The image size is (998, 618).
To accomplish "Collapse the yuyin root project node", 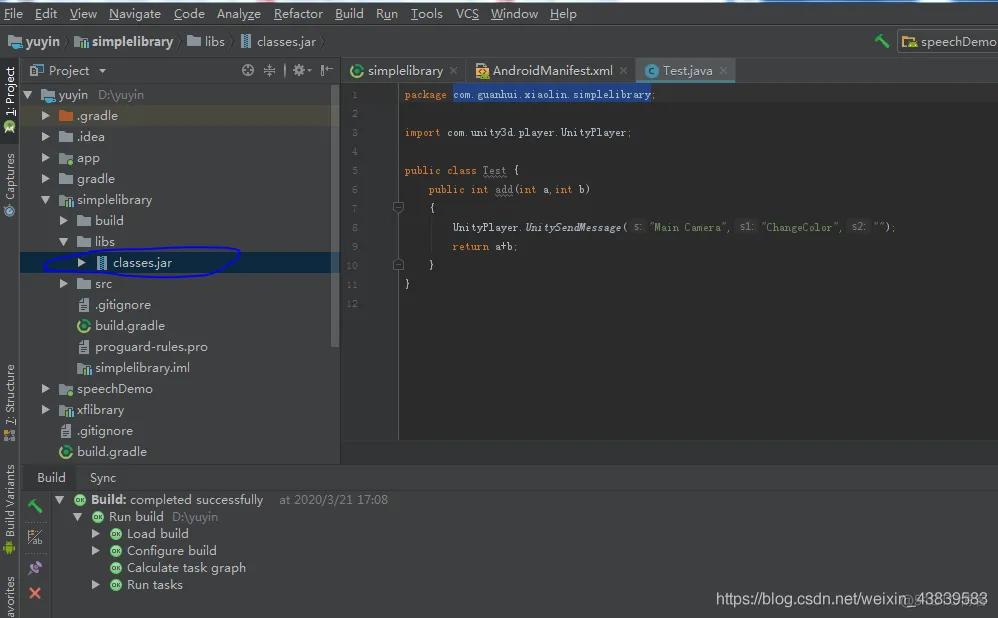I will pyautogui.click(x=28, y=95).
